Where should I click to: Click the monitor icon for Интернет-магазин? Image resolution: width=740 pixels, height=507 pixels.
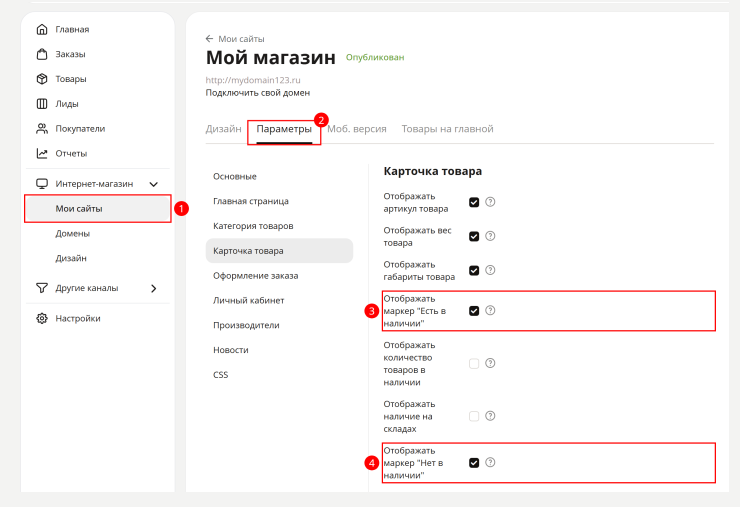tap(42, 184)
